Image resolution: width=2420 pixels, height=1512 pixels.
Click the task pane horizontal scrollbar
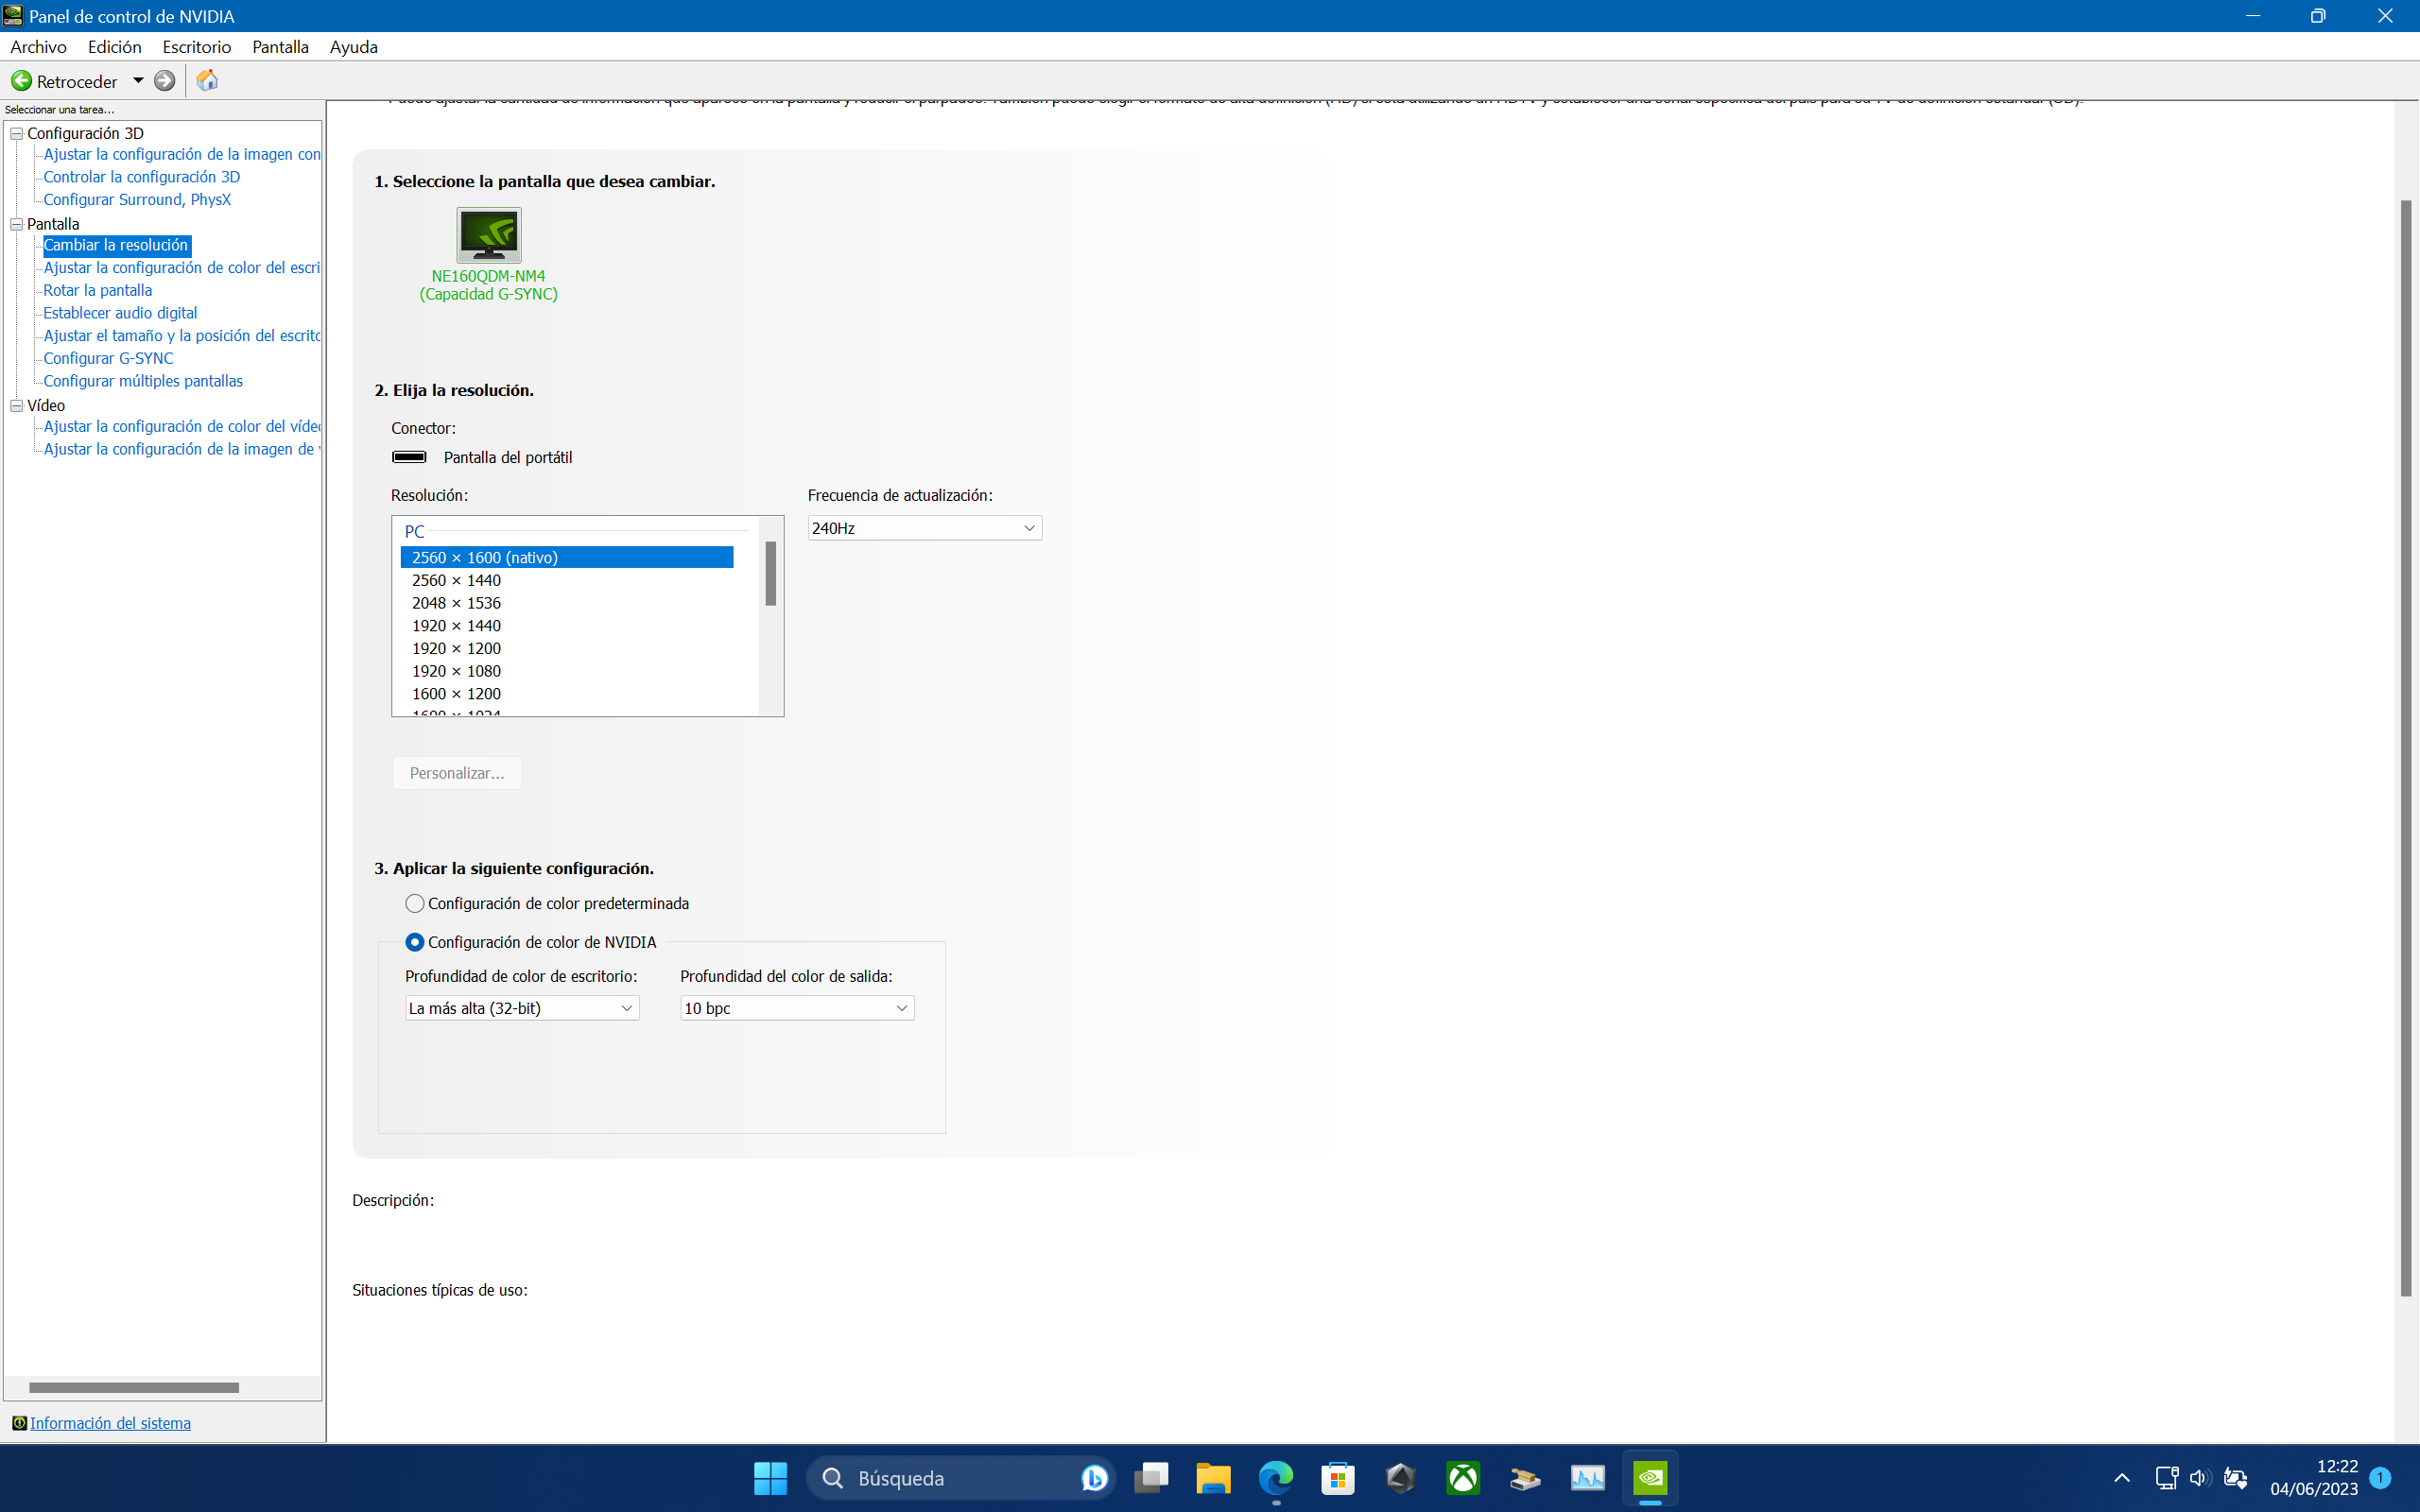[x=134, y=1388]
